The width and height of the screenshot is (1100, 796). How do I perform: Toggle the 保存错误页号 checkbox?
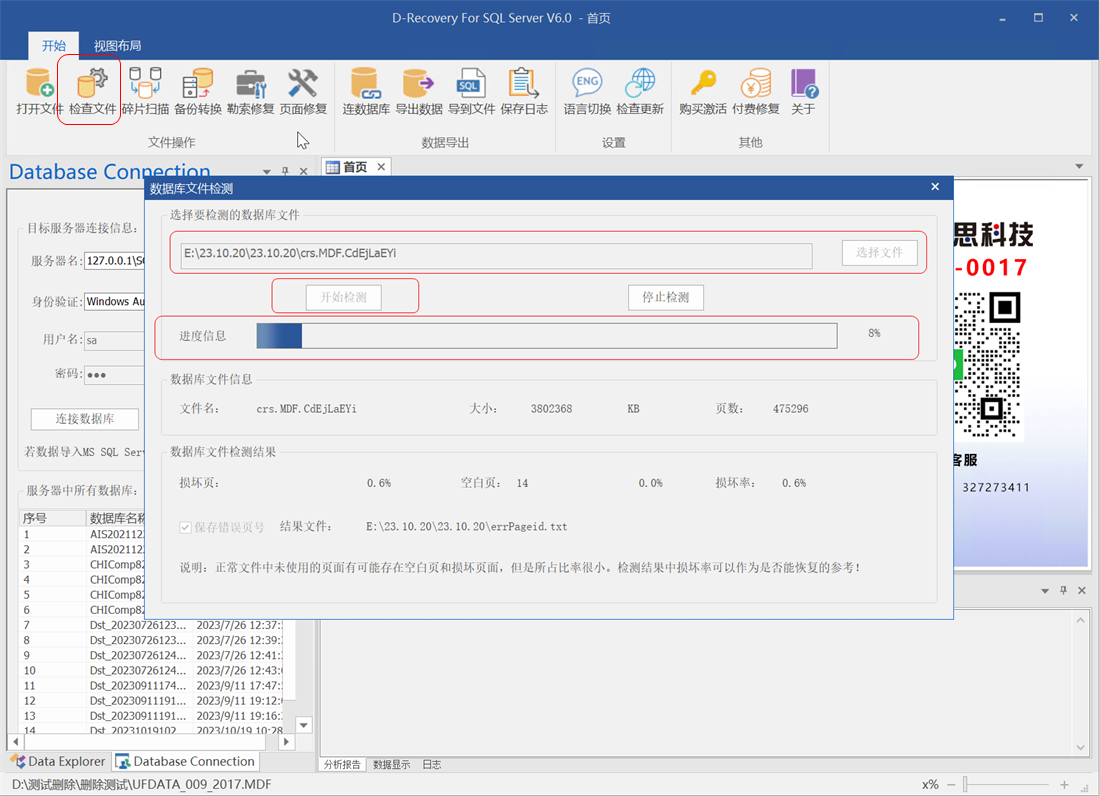(185, 527)
